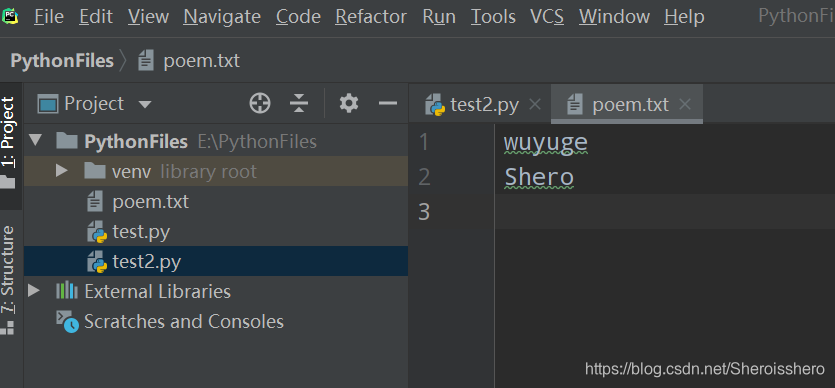Click the Project view window icon

(x=47, y=104)
